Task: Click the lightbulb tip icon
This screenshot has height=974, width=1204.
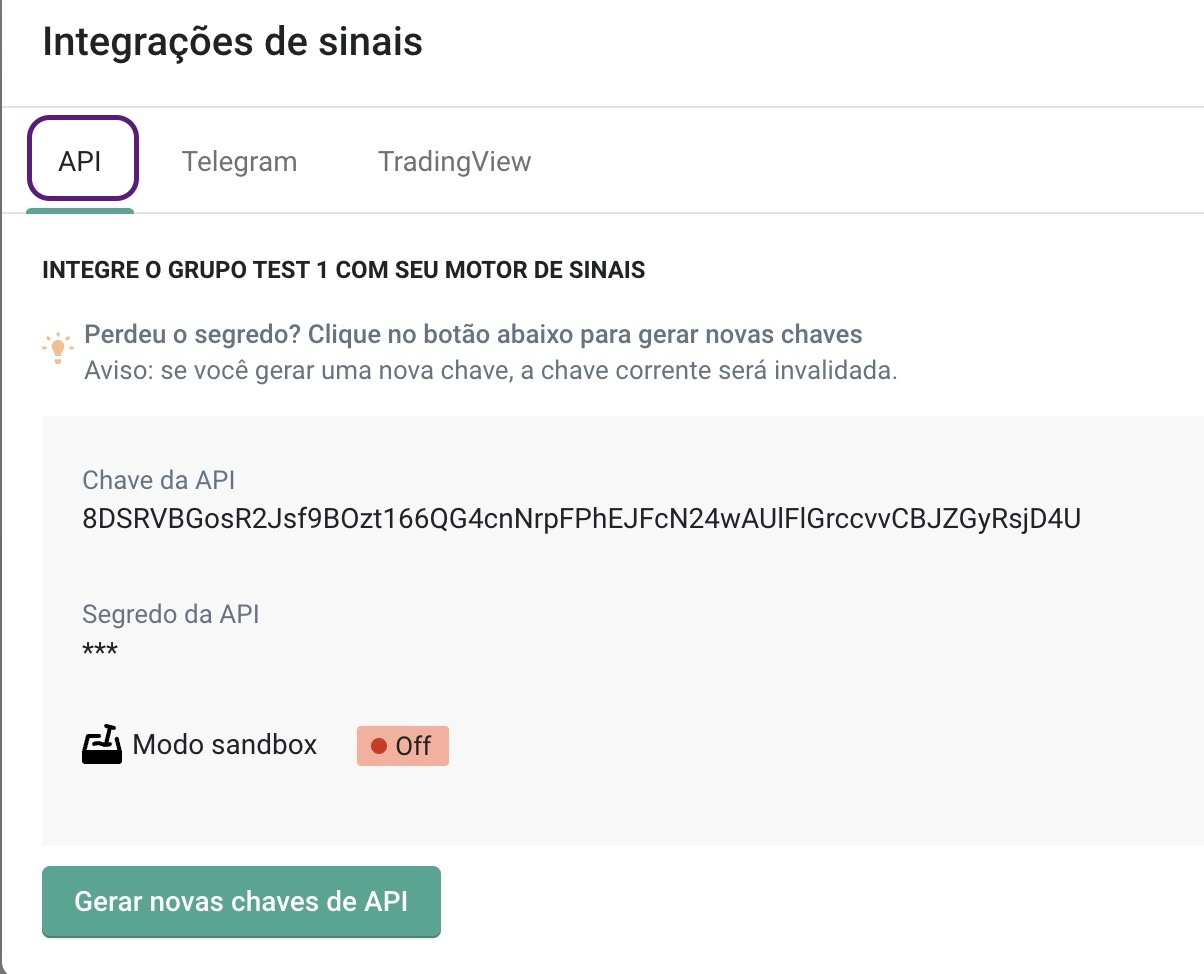Action: point(58,346)
